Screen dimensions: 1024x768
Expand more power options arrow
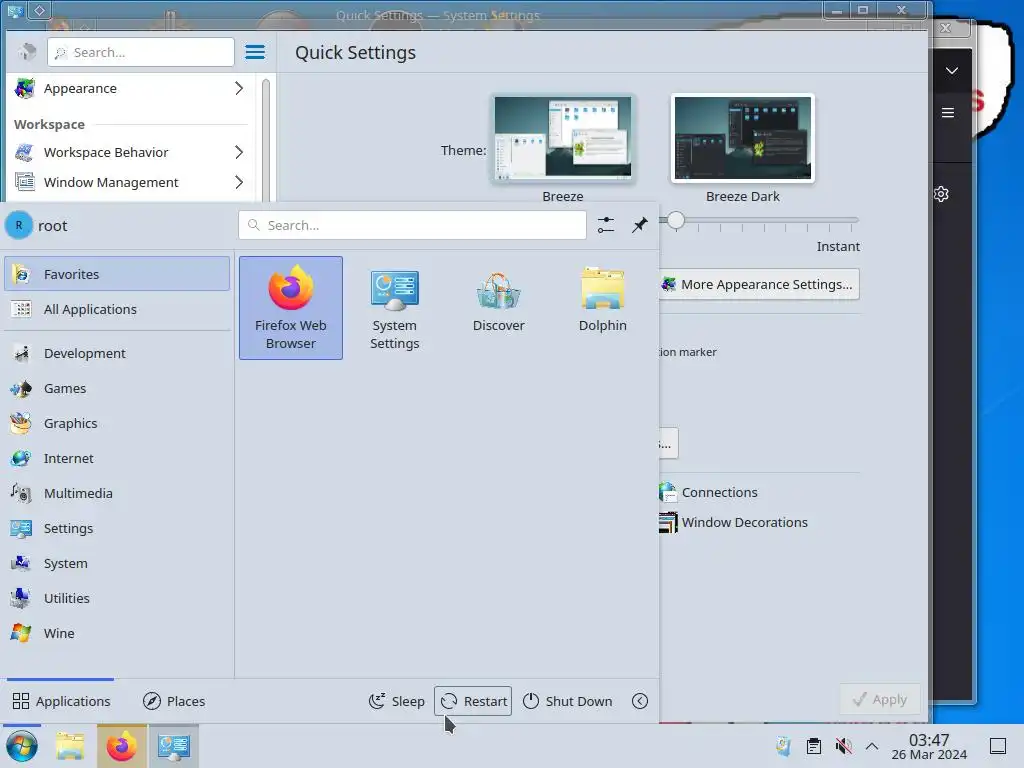640,701
